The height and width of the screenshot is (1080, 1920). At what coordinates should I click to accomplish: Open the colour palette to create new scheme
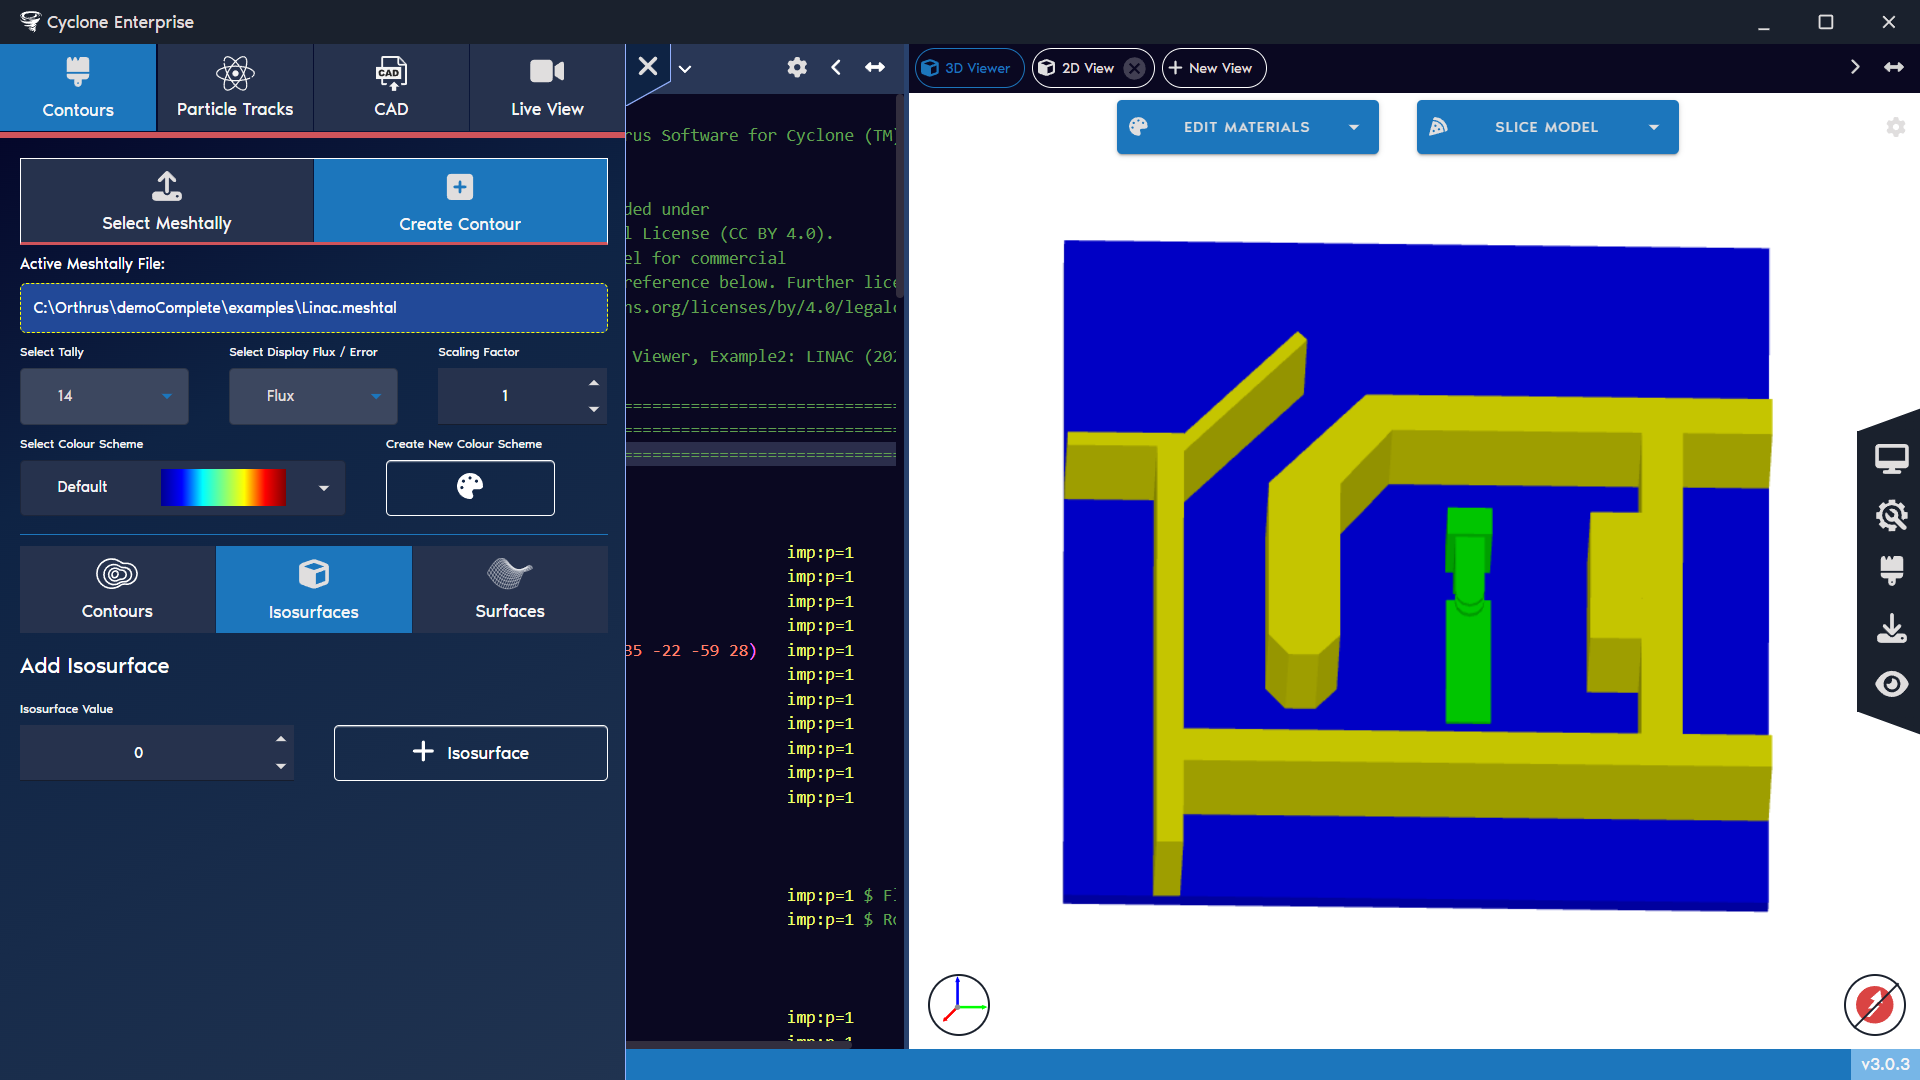[x=470, y=488]
